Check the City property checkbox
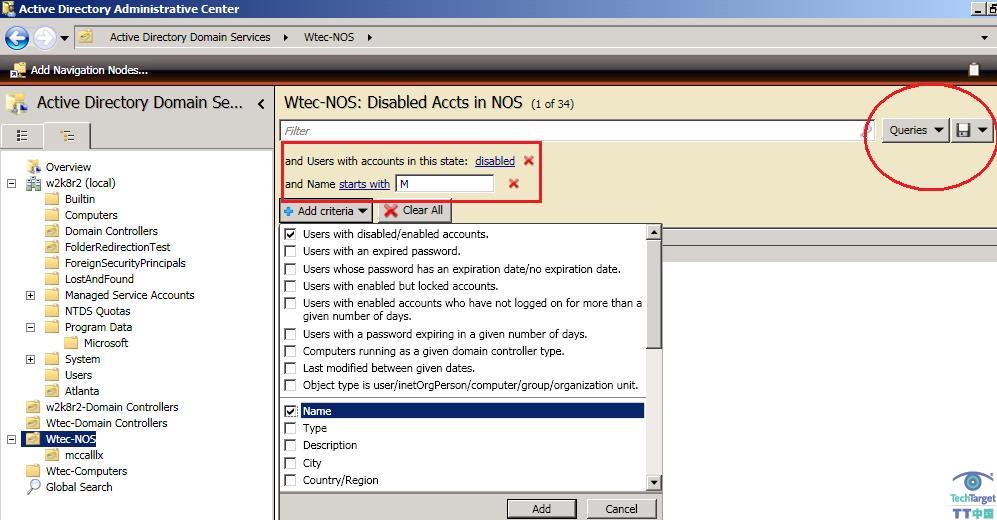 click(291, 463)
